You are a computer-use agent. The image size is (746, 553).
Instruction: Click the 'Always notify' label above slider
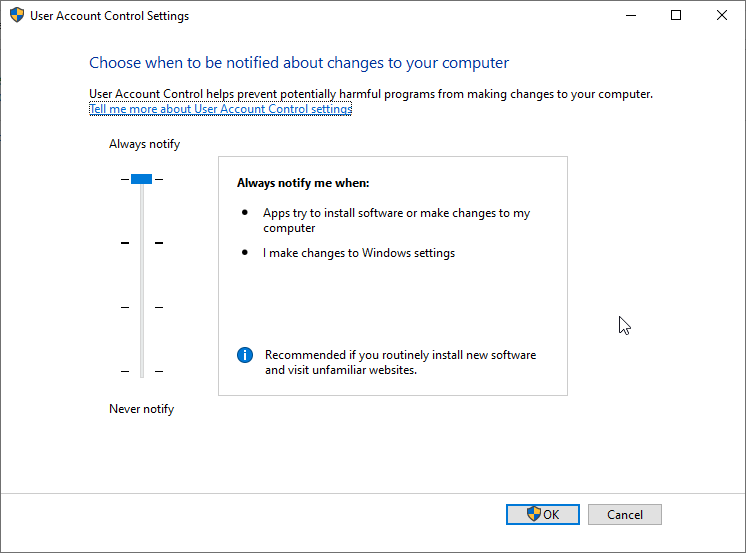(x=144, y=144)
